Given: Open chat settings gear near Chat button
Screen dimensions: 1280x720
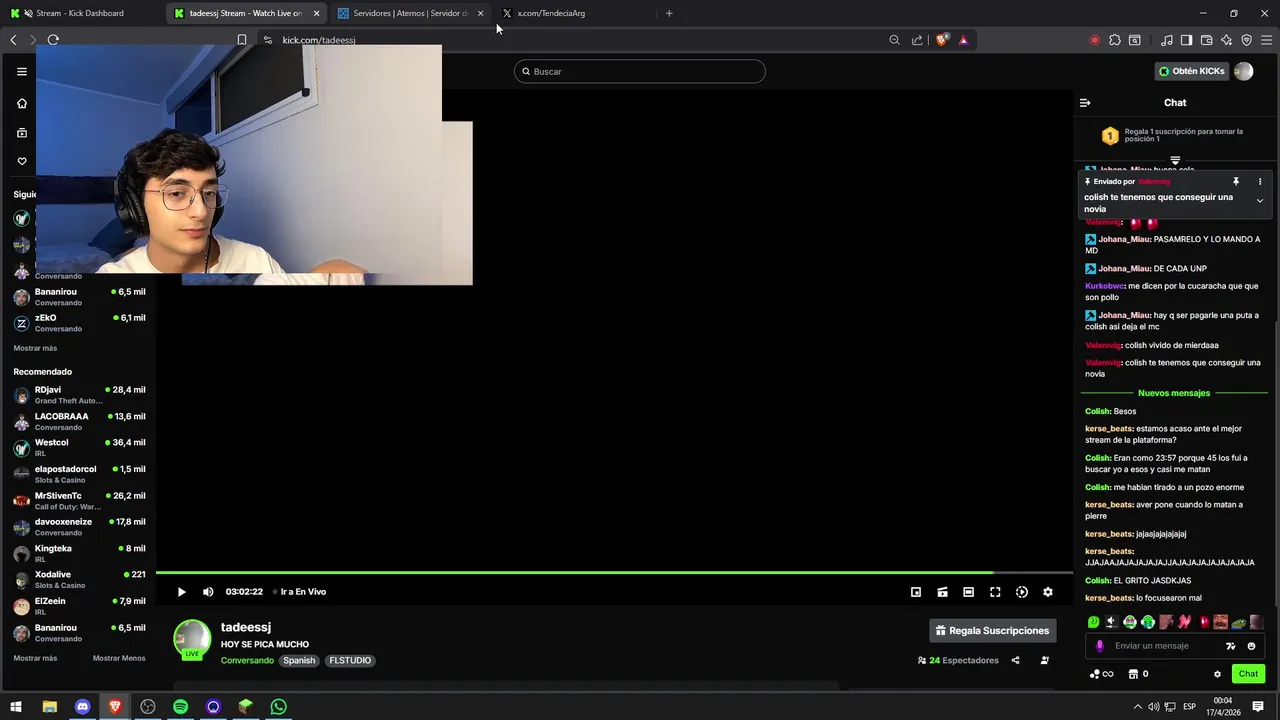Looking at the screenshot, I should [1217, 674].
